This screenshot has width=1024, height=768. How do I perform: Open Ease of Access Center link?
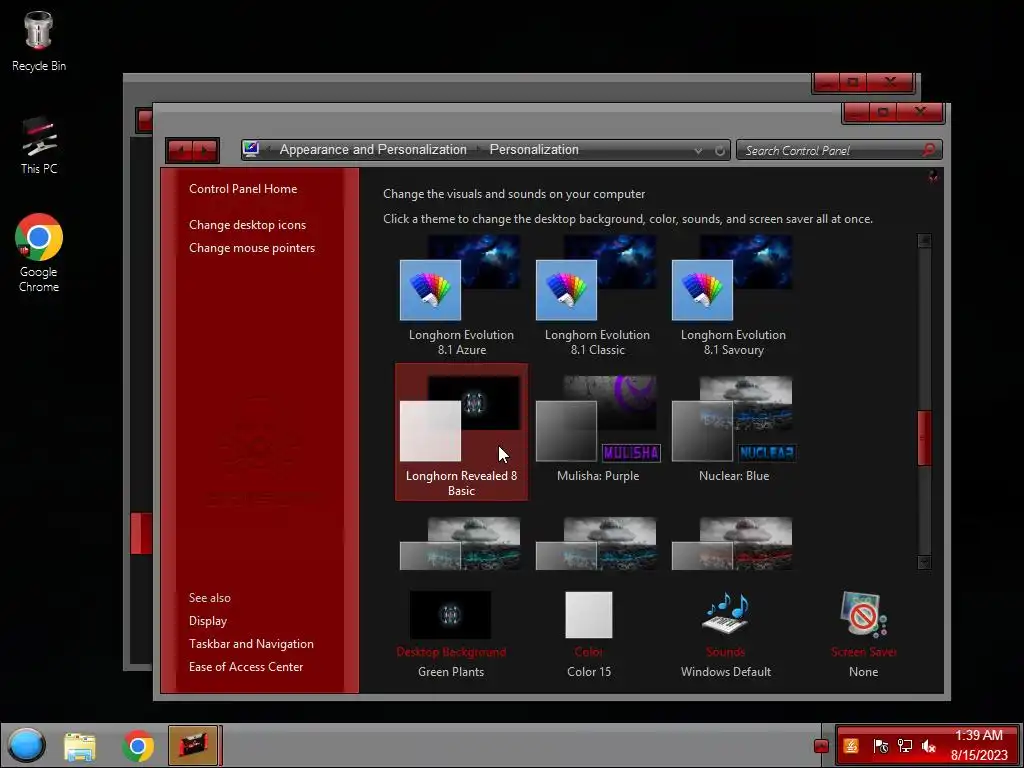pyautogui.click(x=246, y=666)
